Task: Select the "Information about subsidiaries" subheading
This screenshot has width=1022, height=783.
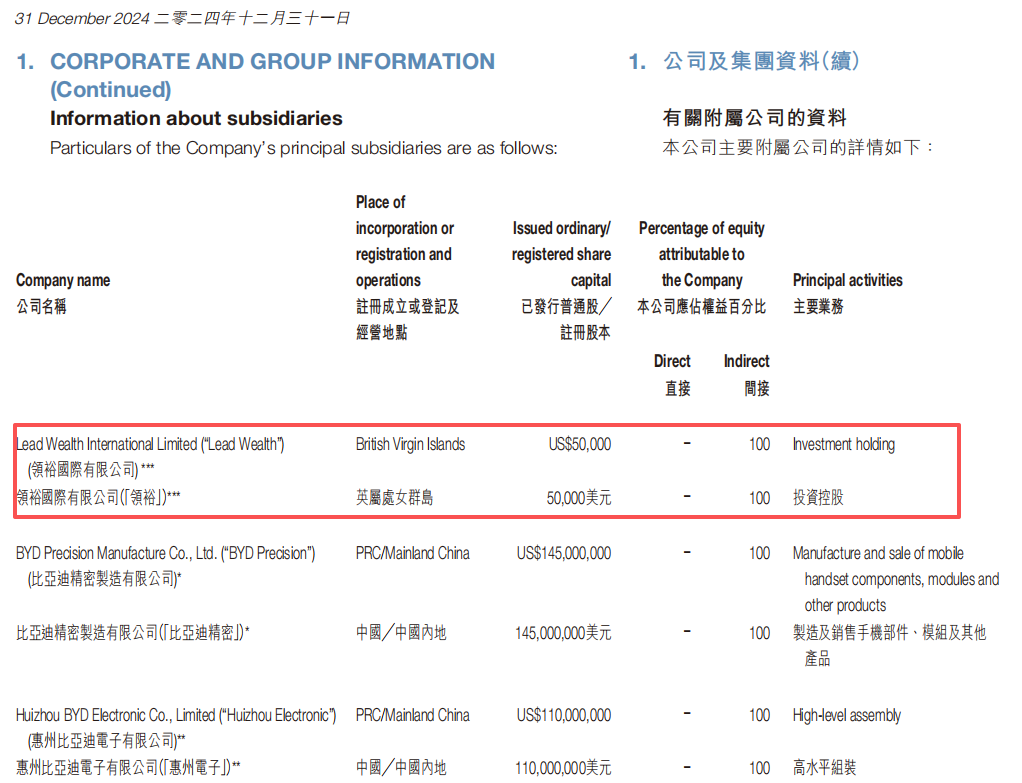Action: pos(196,118)
